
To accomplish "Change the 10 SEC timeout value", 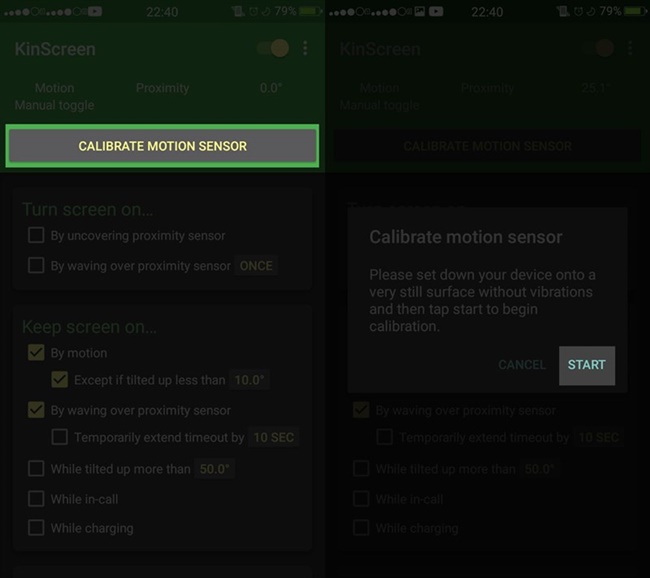I will coord(273,437).
